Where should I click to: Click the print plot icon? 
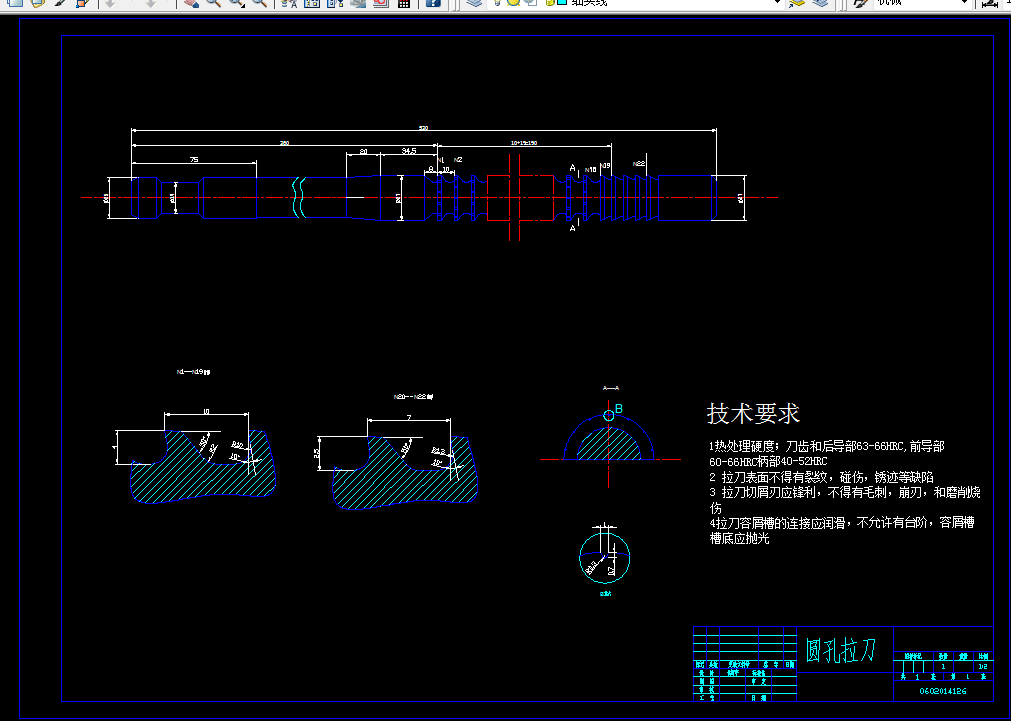click(x=58, y=4)
